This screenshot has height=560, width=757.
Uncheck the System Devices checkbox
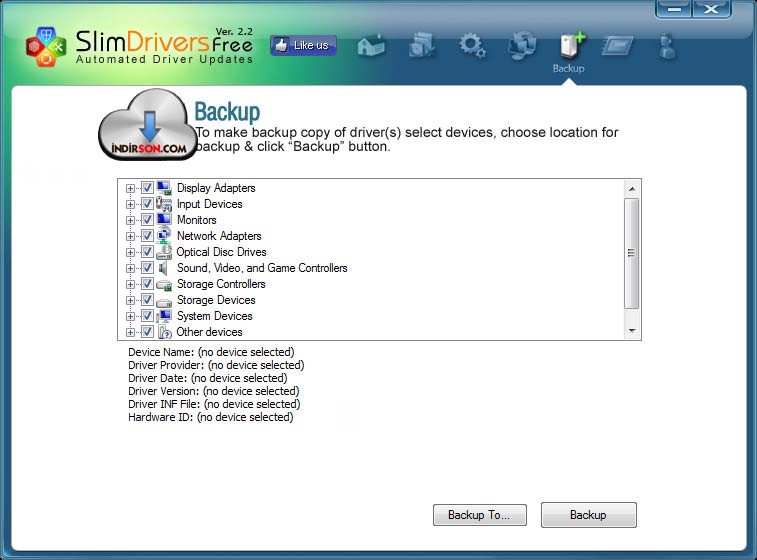point(147,316)
